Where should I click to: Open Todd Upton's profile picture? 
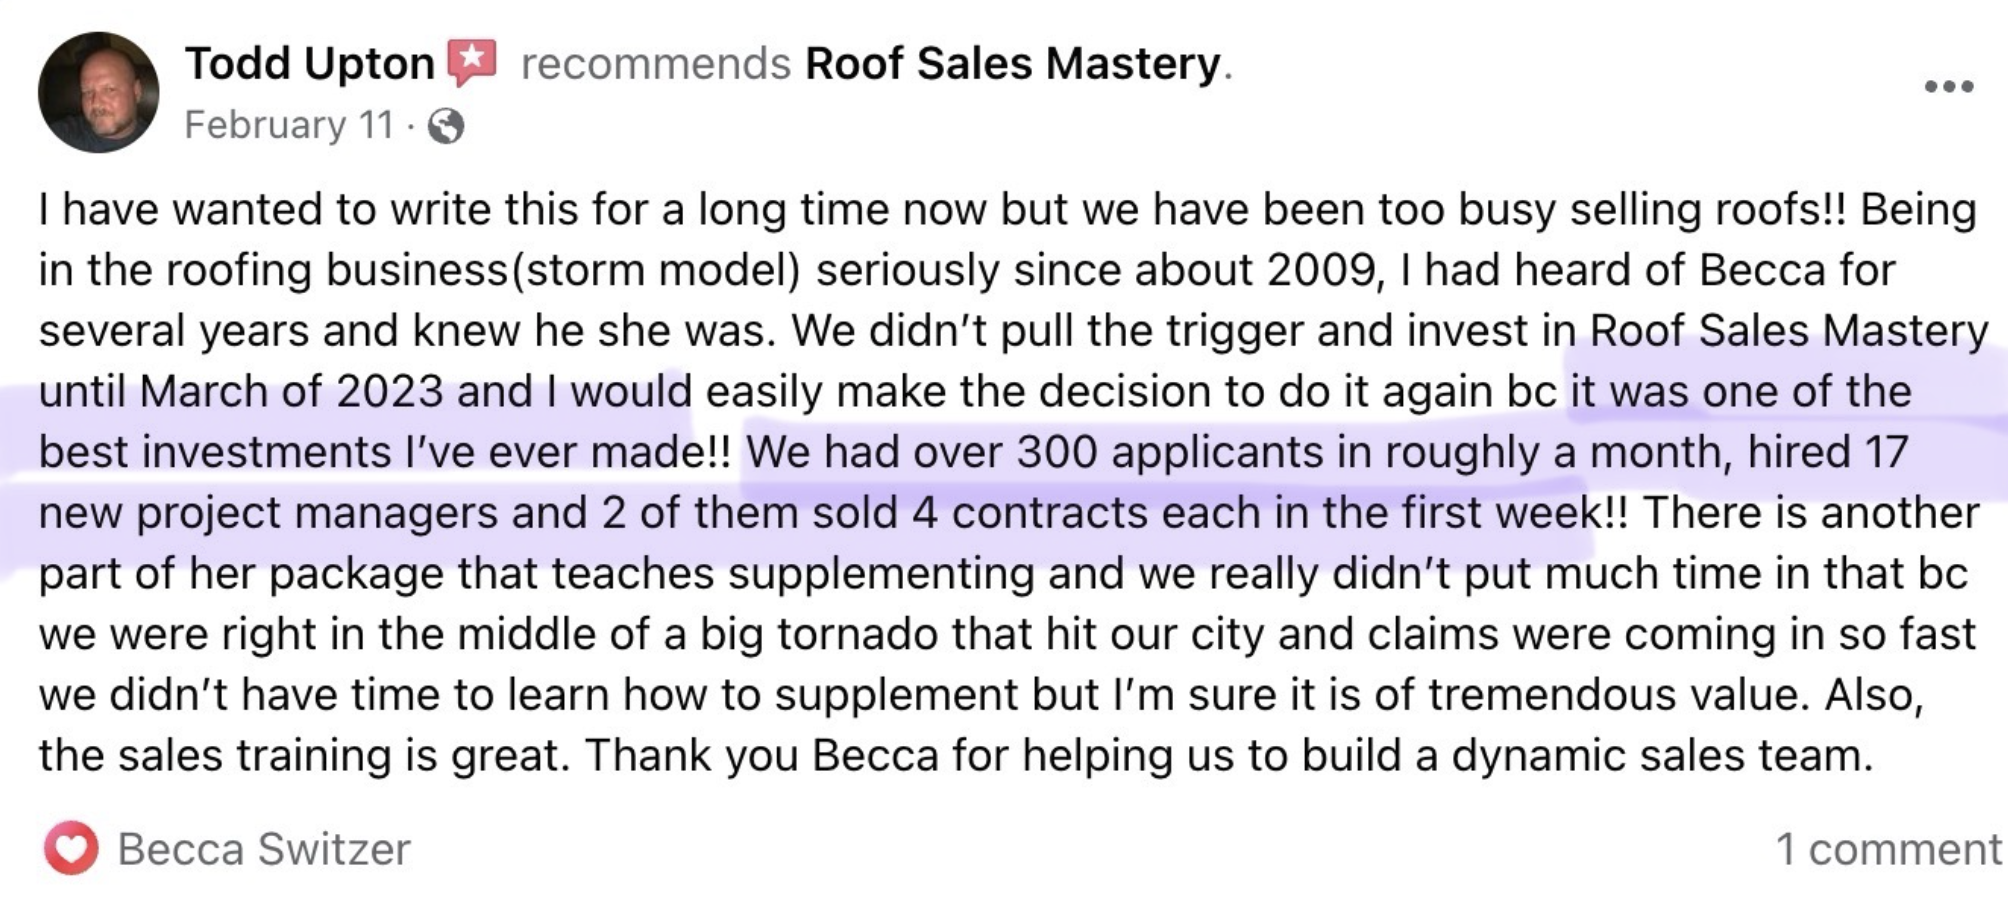pos(98,92)
